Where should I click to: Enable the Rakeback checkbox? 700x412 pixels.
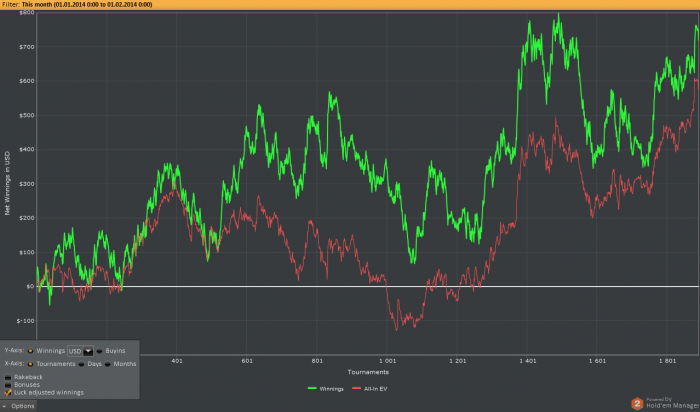point(8,377)
